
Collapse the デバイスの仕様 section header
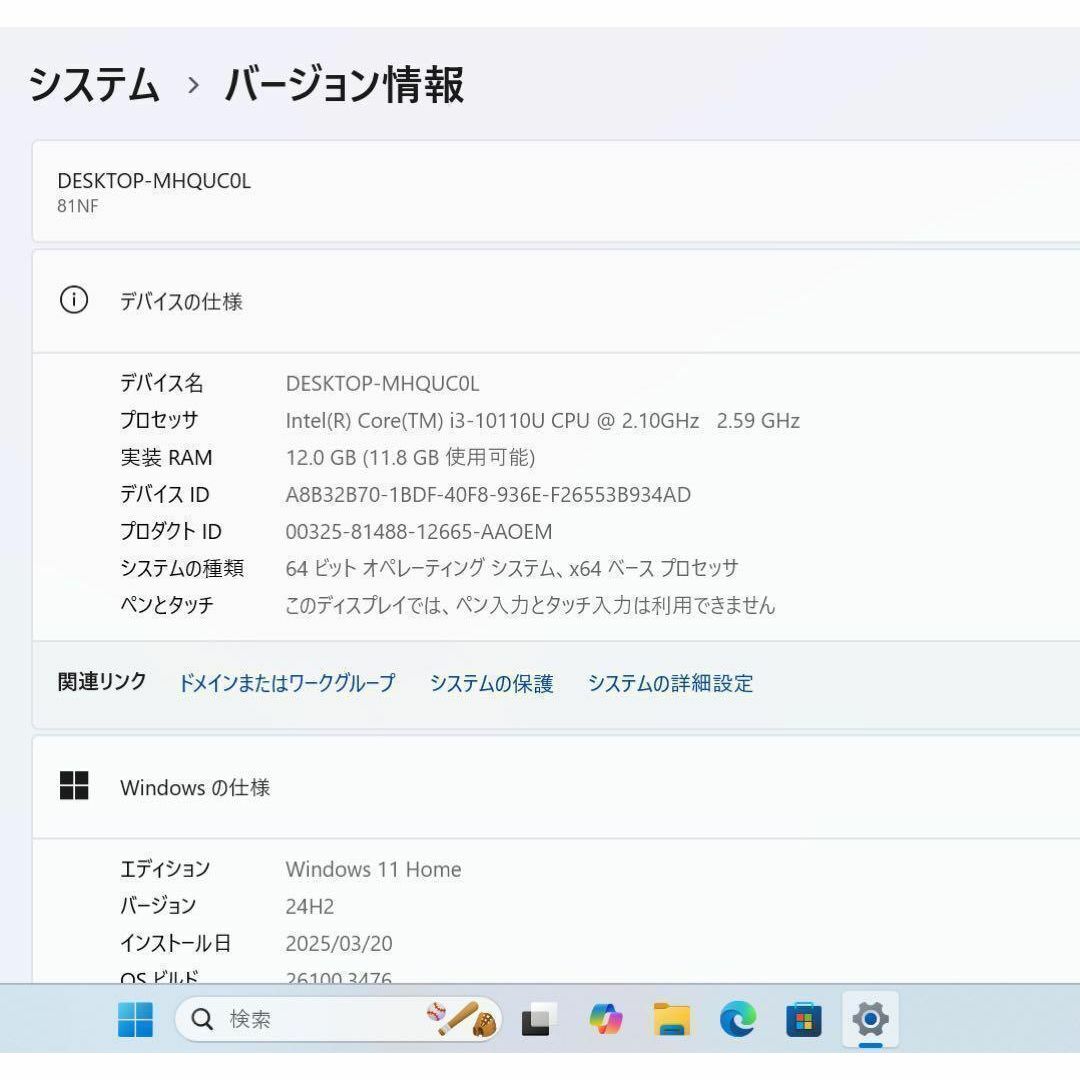click(556, 301)
